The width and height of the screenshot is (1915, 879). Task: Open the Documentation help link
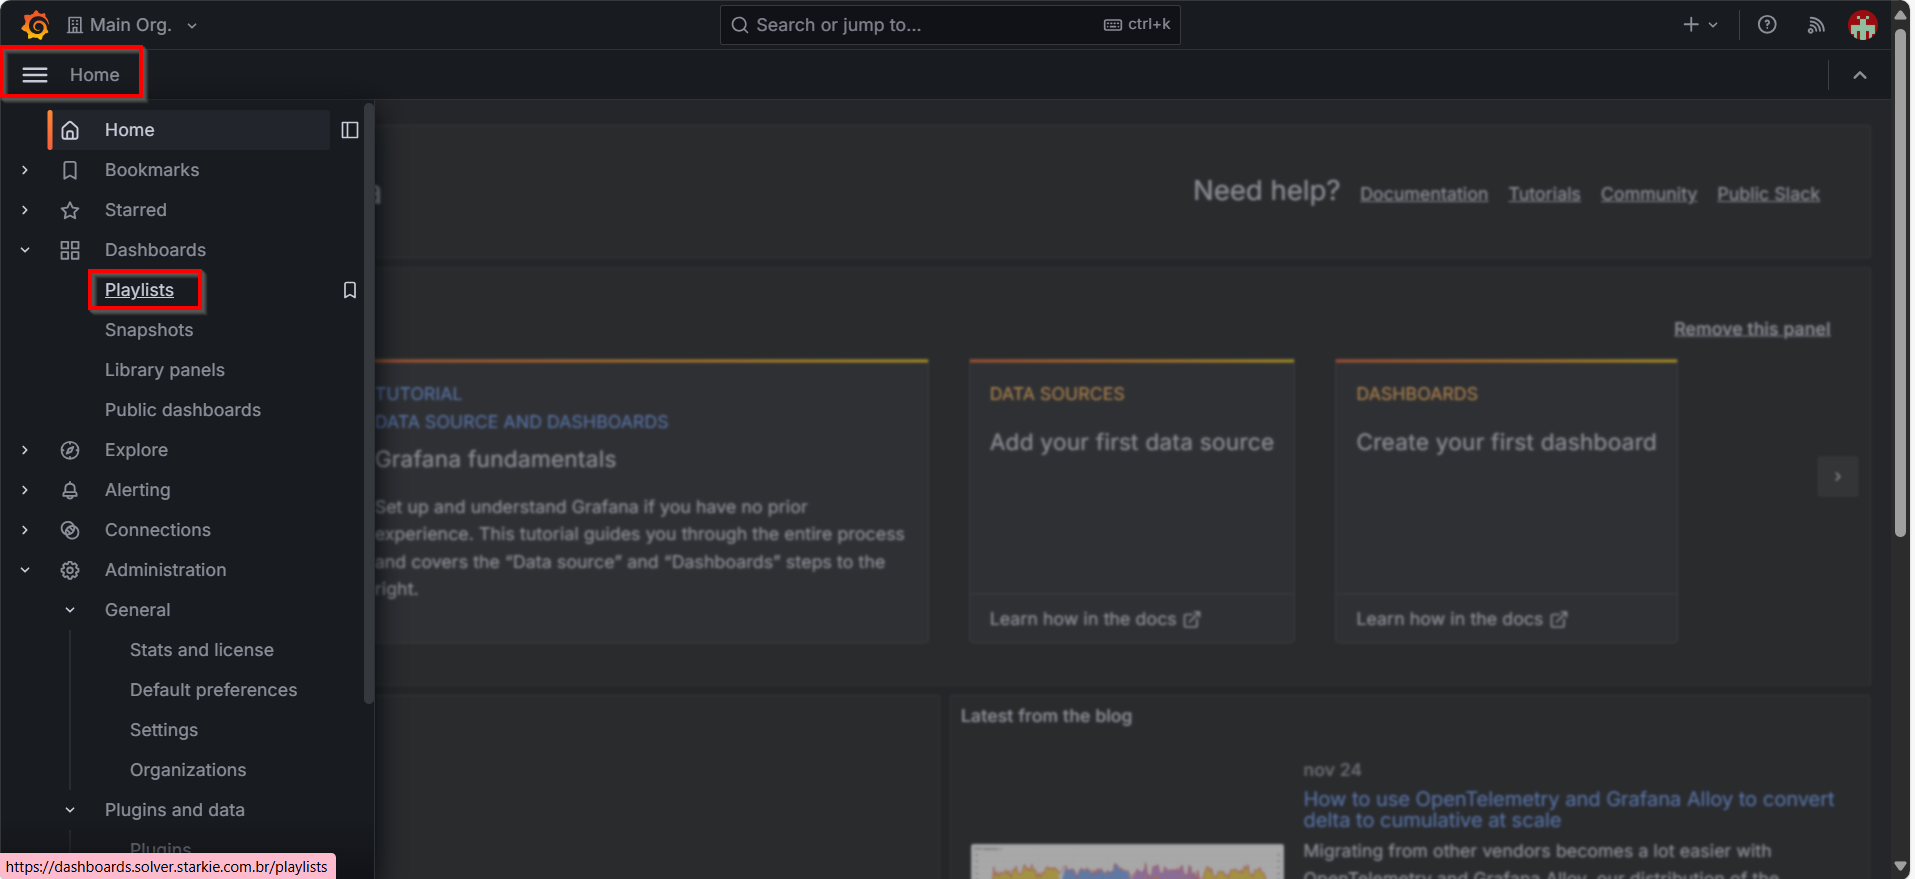(x=1424, y=194)
